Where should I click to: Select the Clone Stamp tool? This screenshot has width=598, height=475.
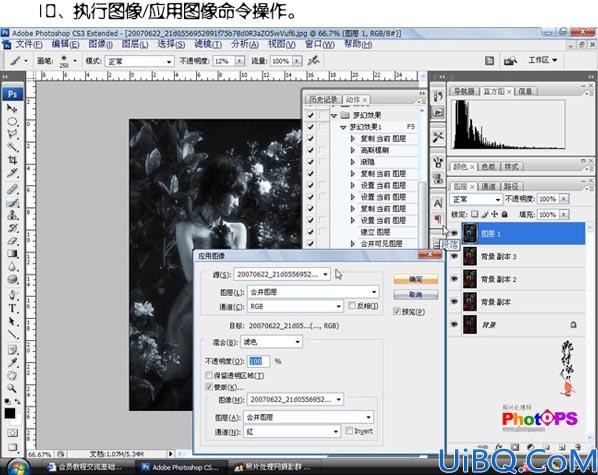tap(12, 215)
